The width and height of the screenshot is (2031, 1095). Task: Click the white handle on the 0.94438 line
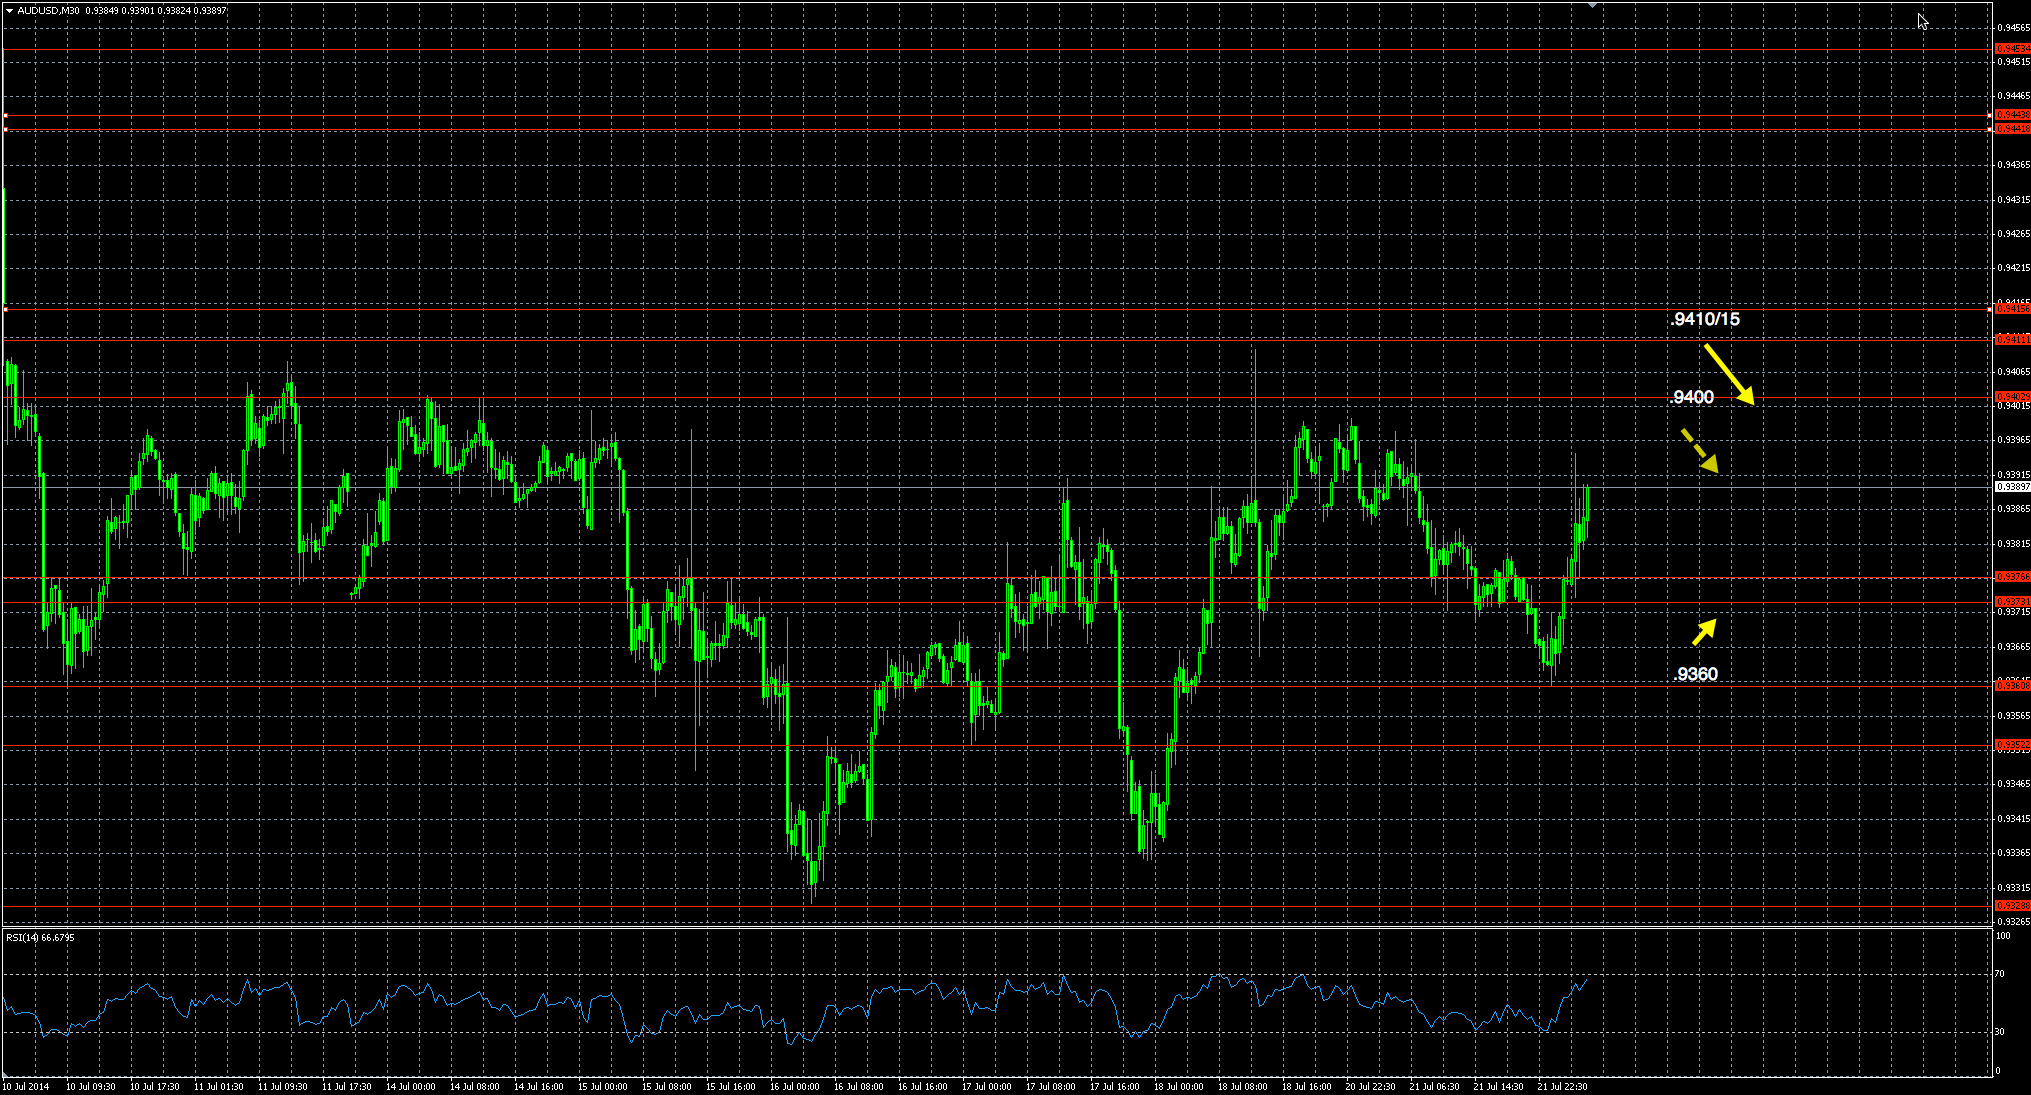point(5,116)
